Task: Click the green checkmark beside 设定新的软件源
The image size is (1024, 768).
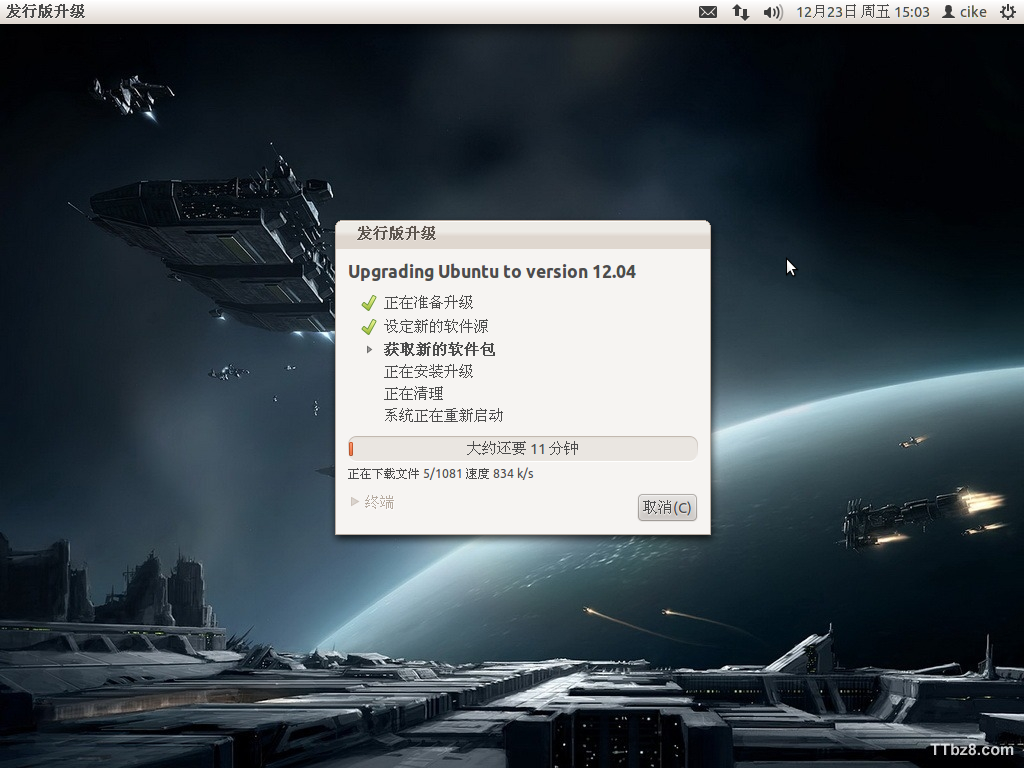Action: [x=369, y=326]
